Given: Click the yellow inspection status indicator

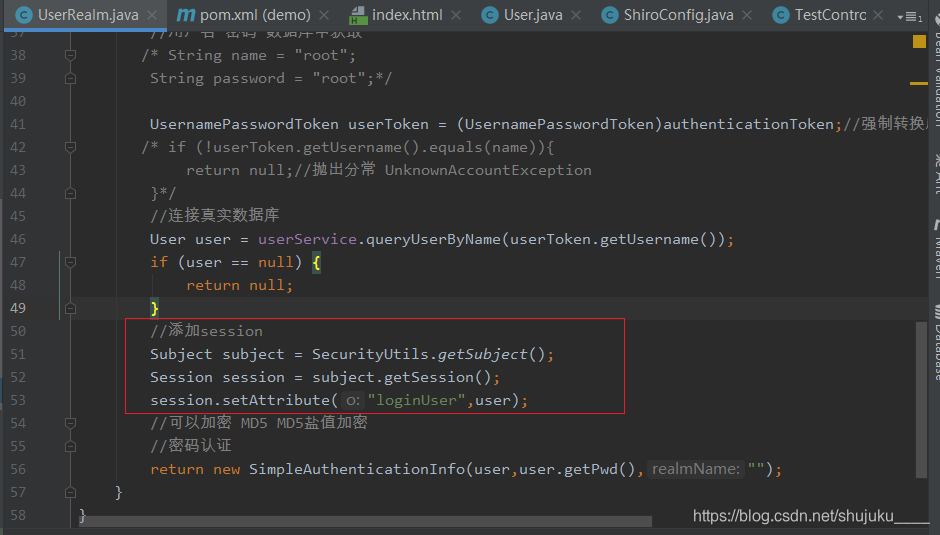Looking at the screenshot, I should point(919,41).
